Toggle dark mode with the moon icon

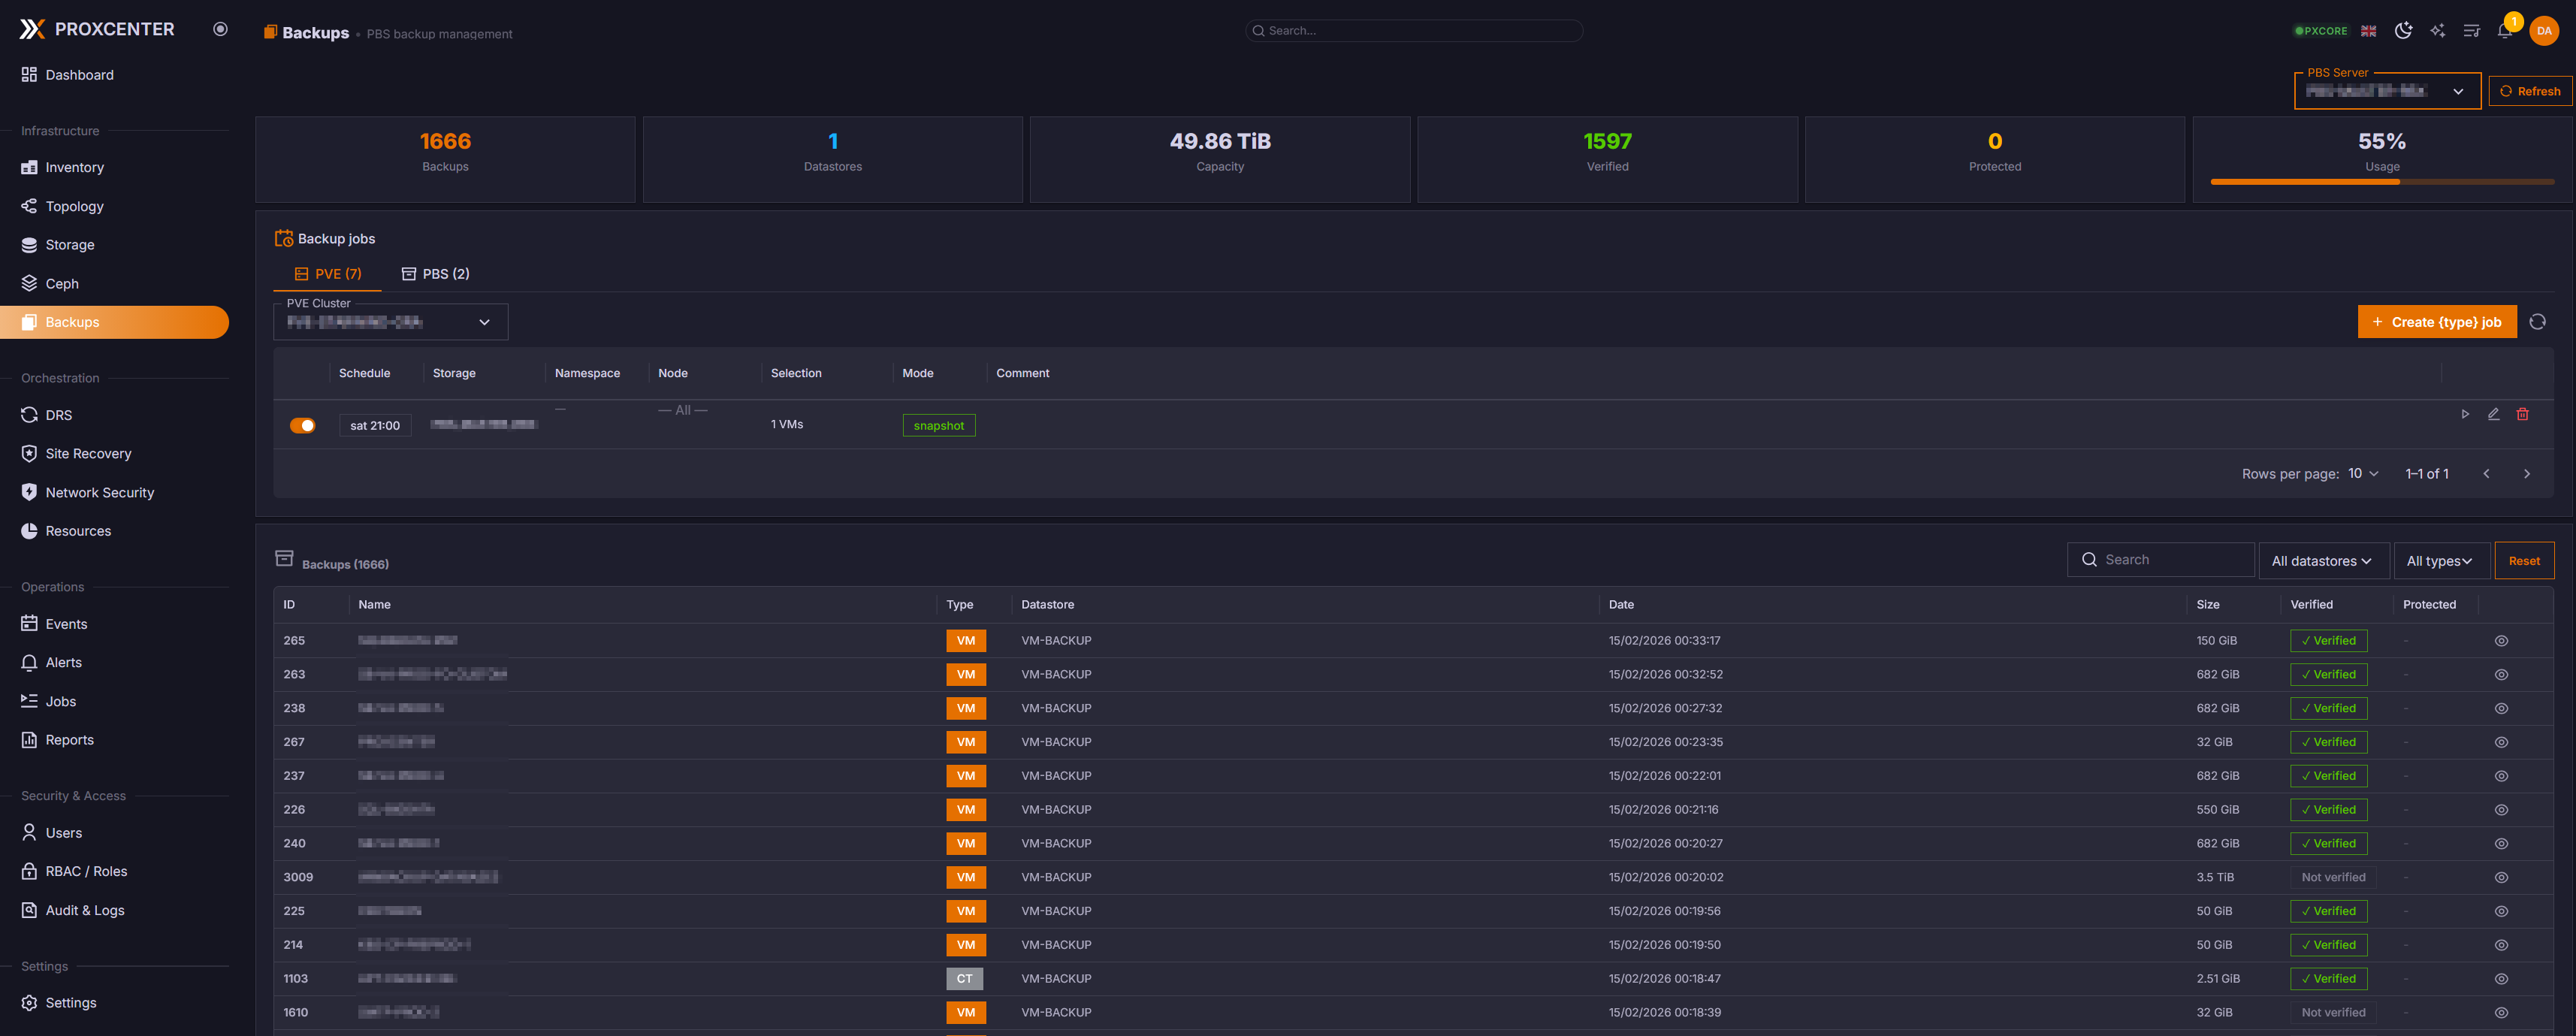[x=2403, y=30]
